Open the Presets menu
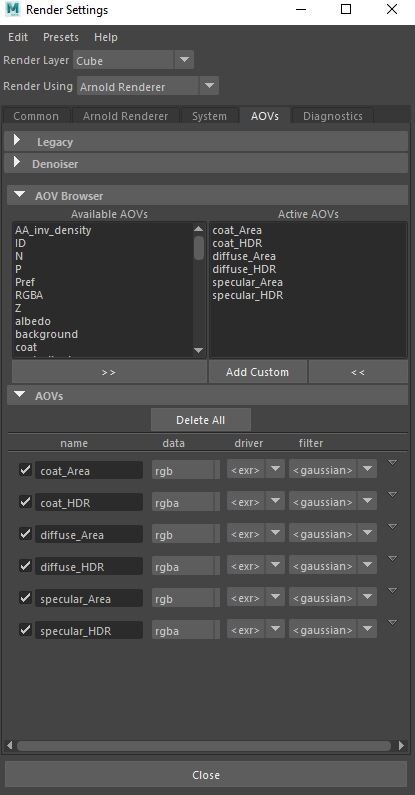The width and height of the screenshot is (415, 795). point(61,38)
